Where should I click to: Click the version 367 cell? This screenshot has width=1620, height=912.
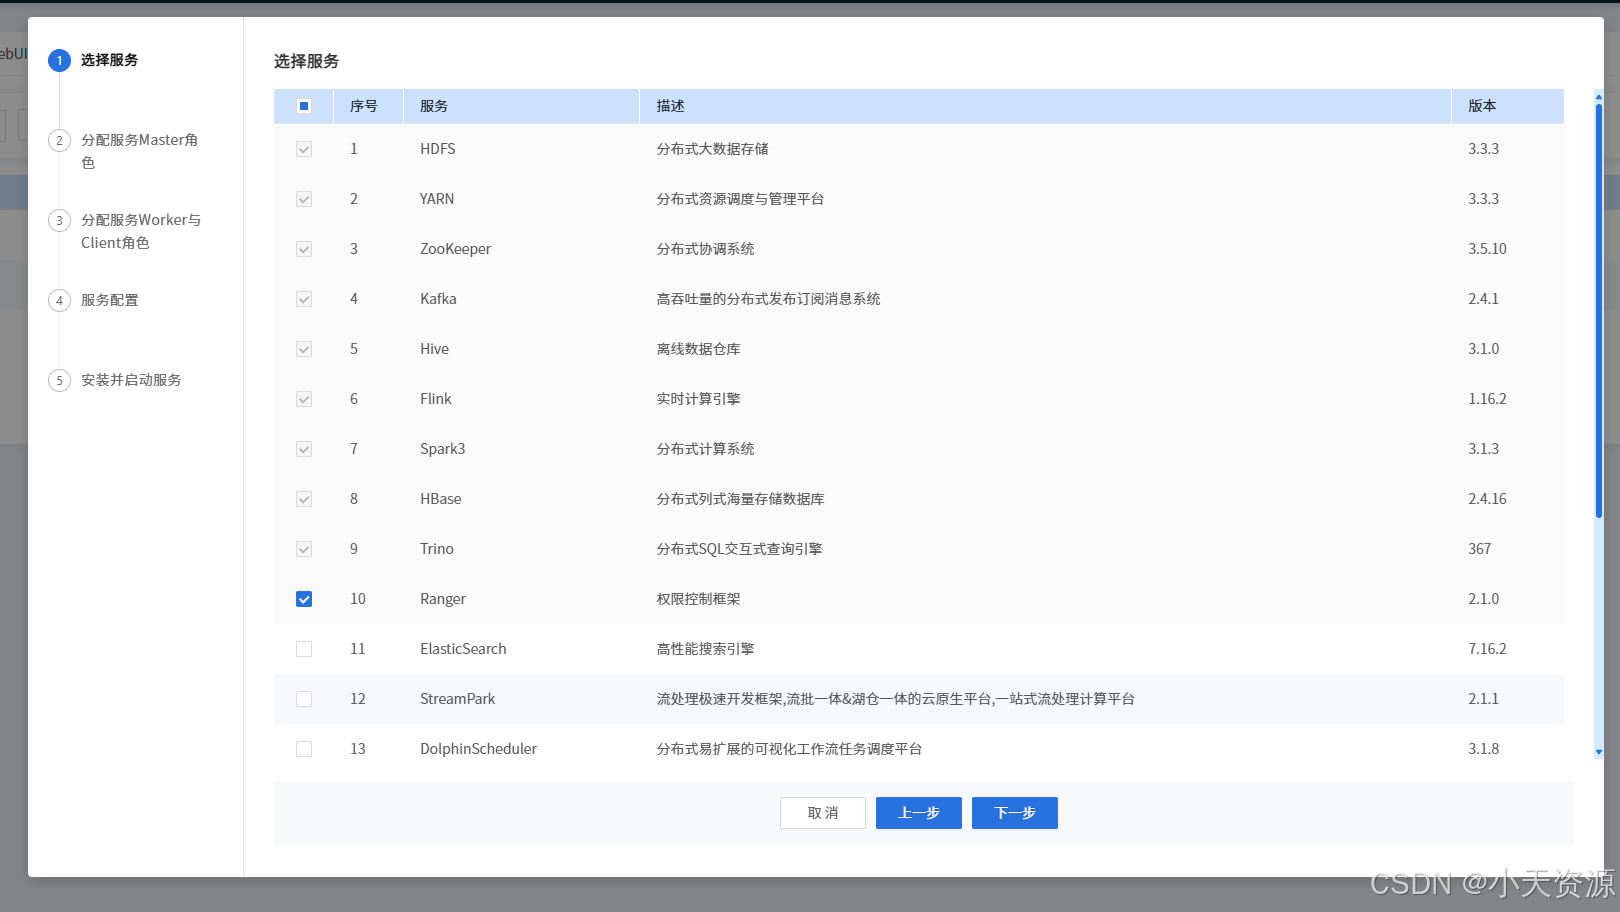(x=1480, y=549)
